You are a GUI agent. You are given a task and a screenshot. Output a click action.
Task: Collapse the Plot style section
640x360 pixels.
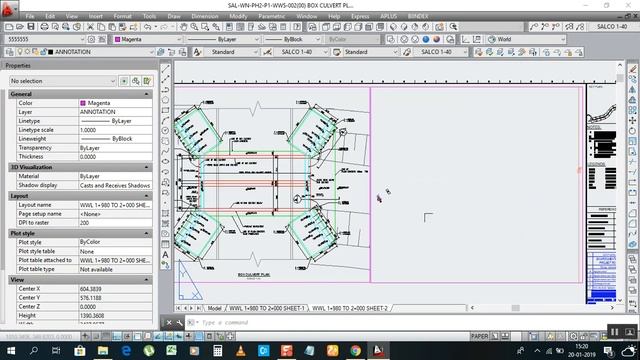point(147,233)
